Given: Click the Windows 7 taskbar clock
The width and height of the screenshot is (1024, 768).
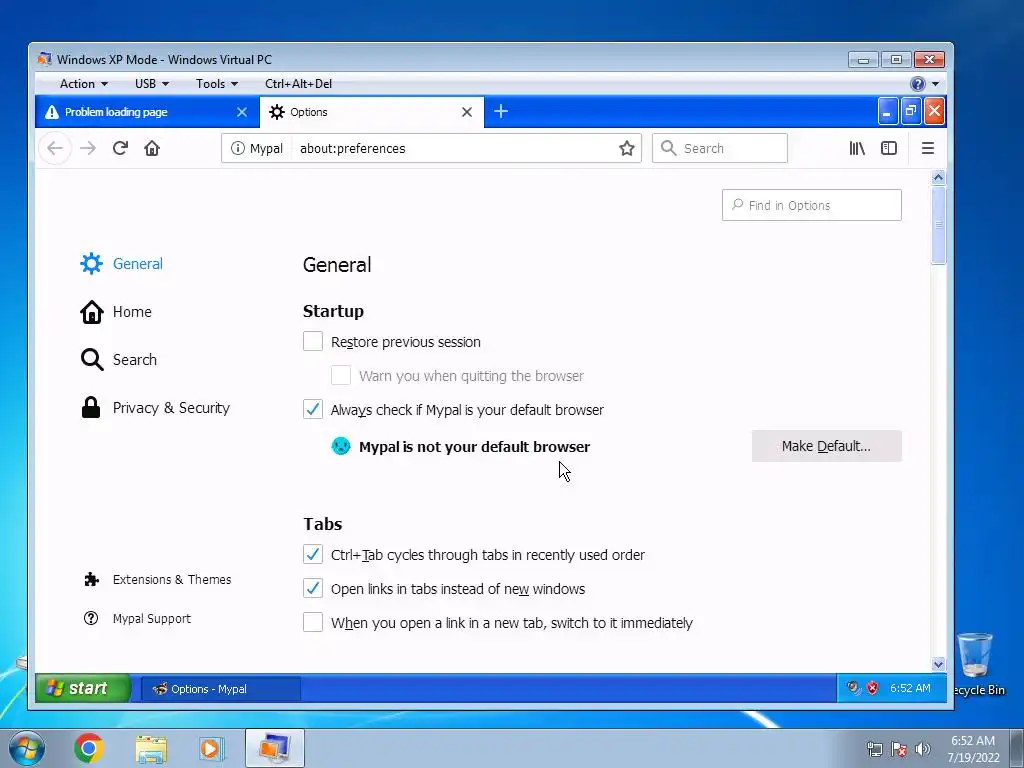Looking at the screenshot, I should (x=973, y=749).
